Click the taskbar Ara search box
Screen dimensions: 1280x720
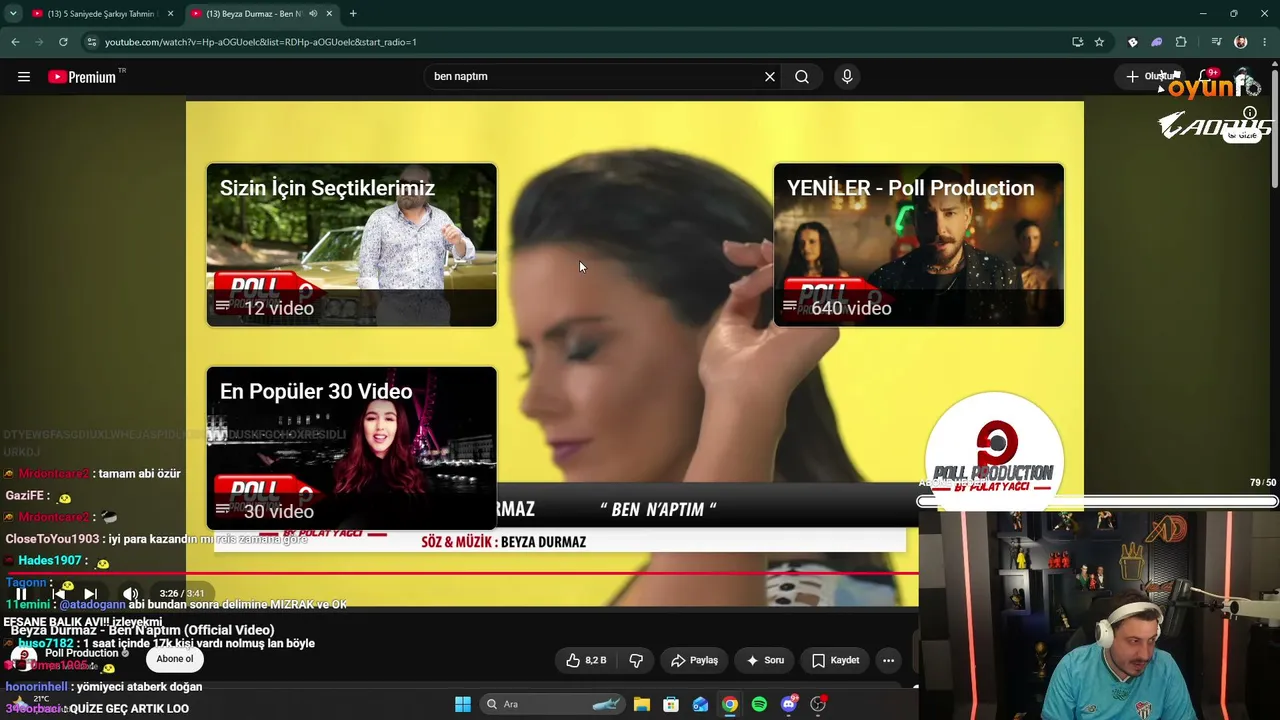[553, 704]
